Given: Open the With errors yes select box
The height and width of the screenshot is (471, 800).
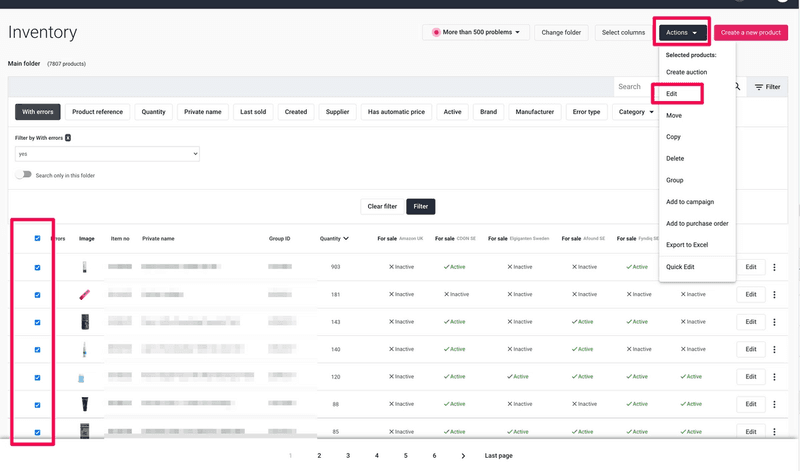Looking at the screenshot, I should pyautogui.click(x=107, y=154).
